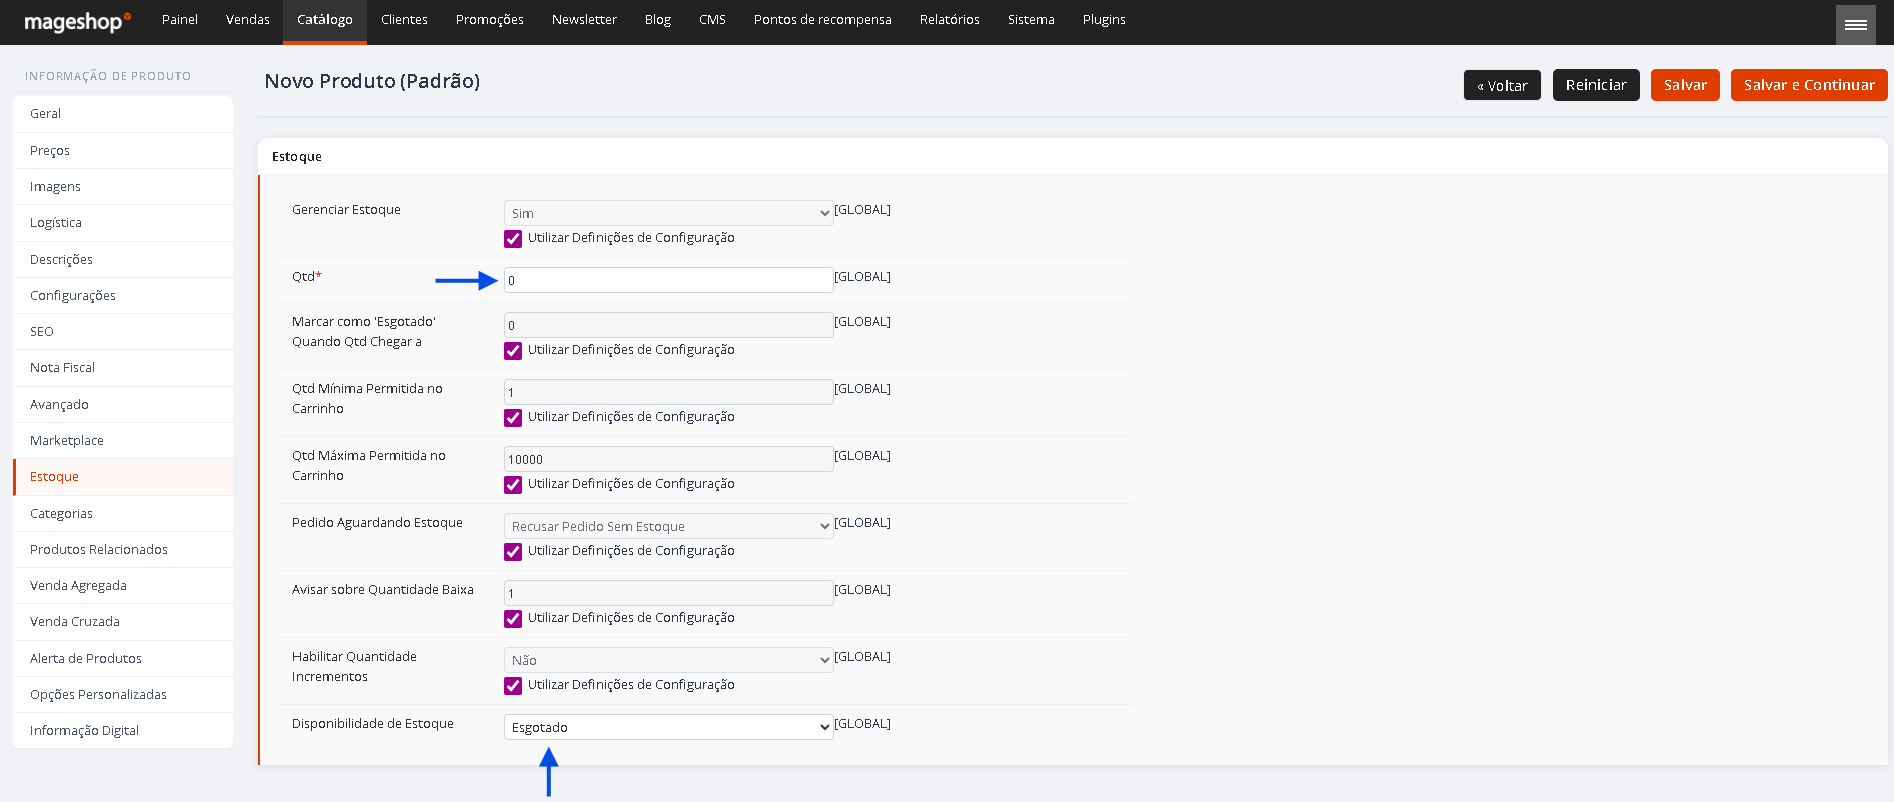Select the SEO sidebar tab
The height and width of the screenshot is (802, 1894).
123,332
